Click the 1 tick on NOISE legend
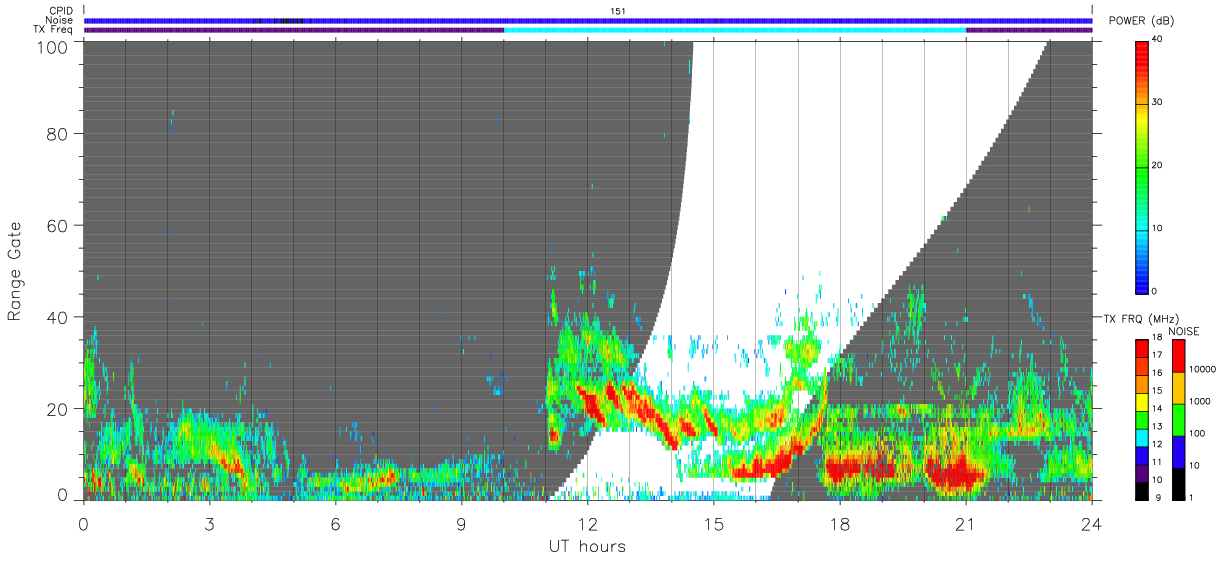Image resolution: width=1228 pixels, height=567 pixels. pos(1192,497)
